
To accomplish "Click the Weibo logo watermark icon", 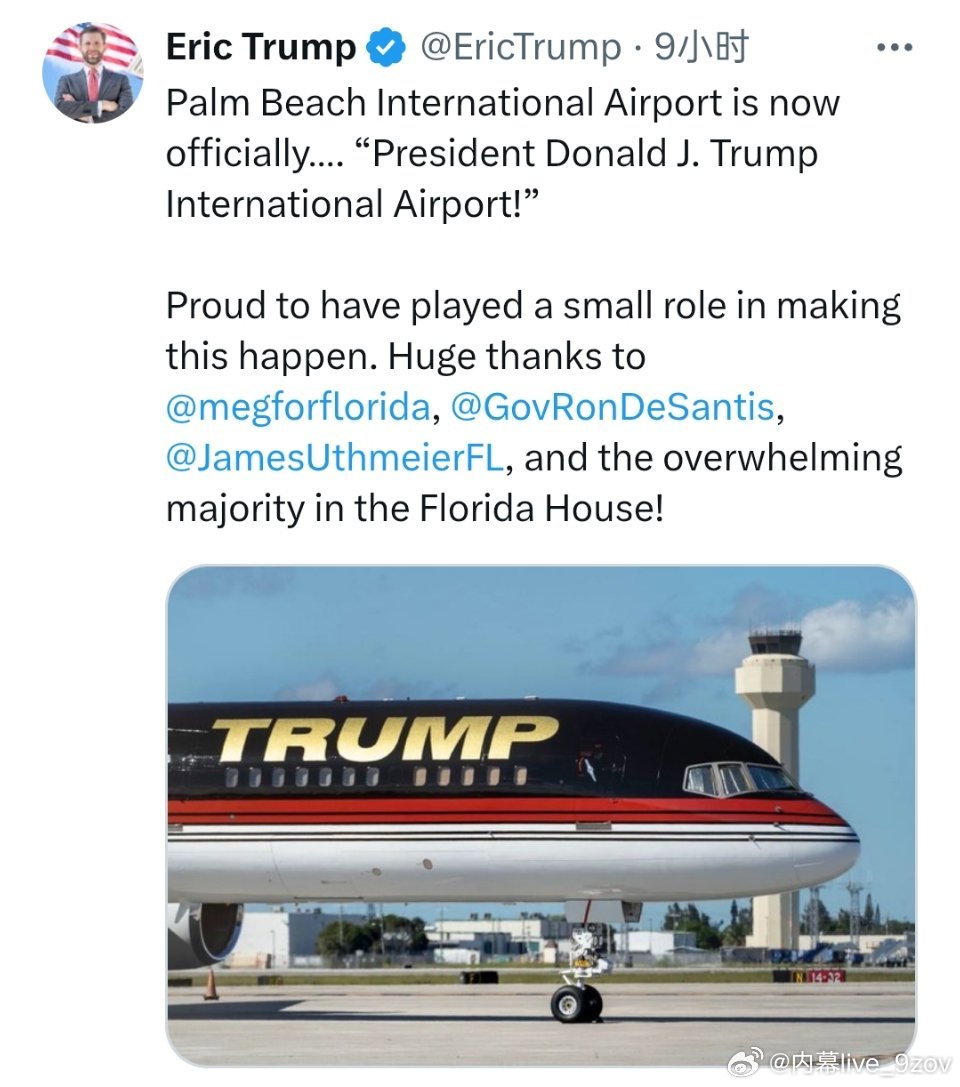I will tap(749, 1061).
